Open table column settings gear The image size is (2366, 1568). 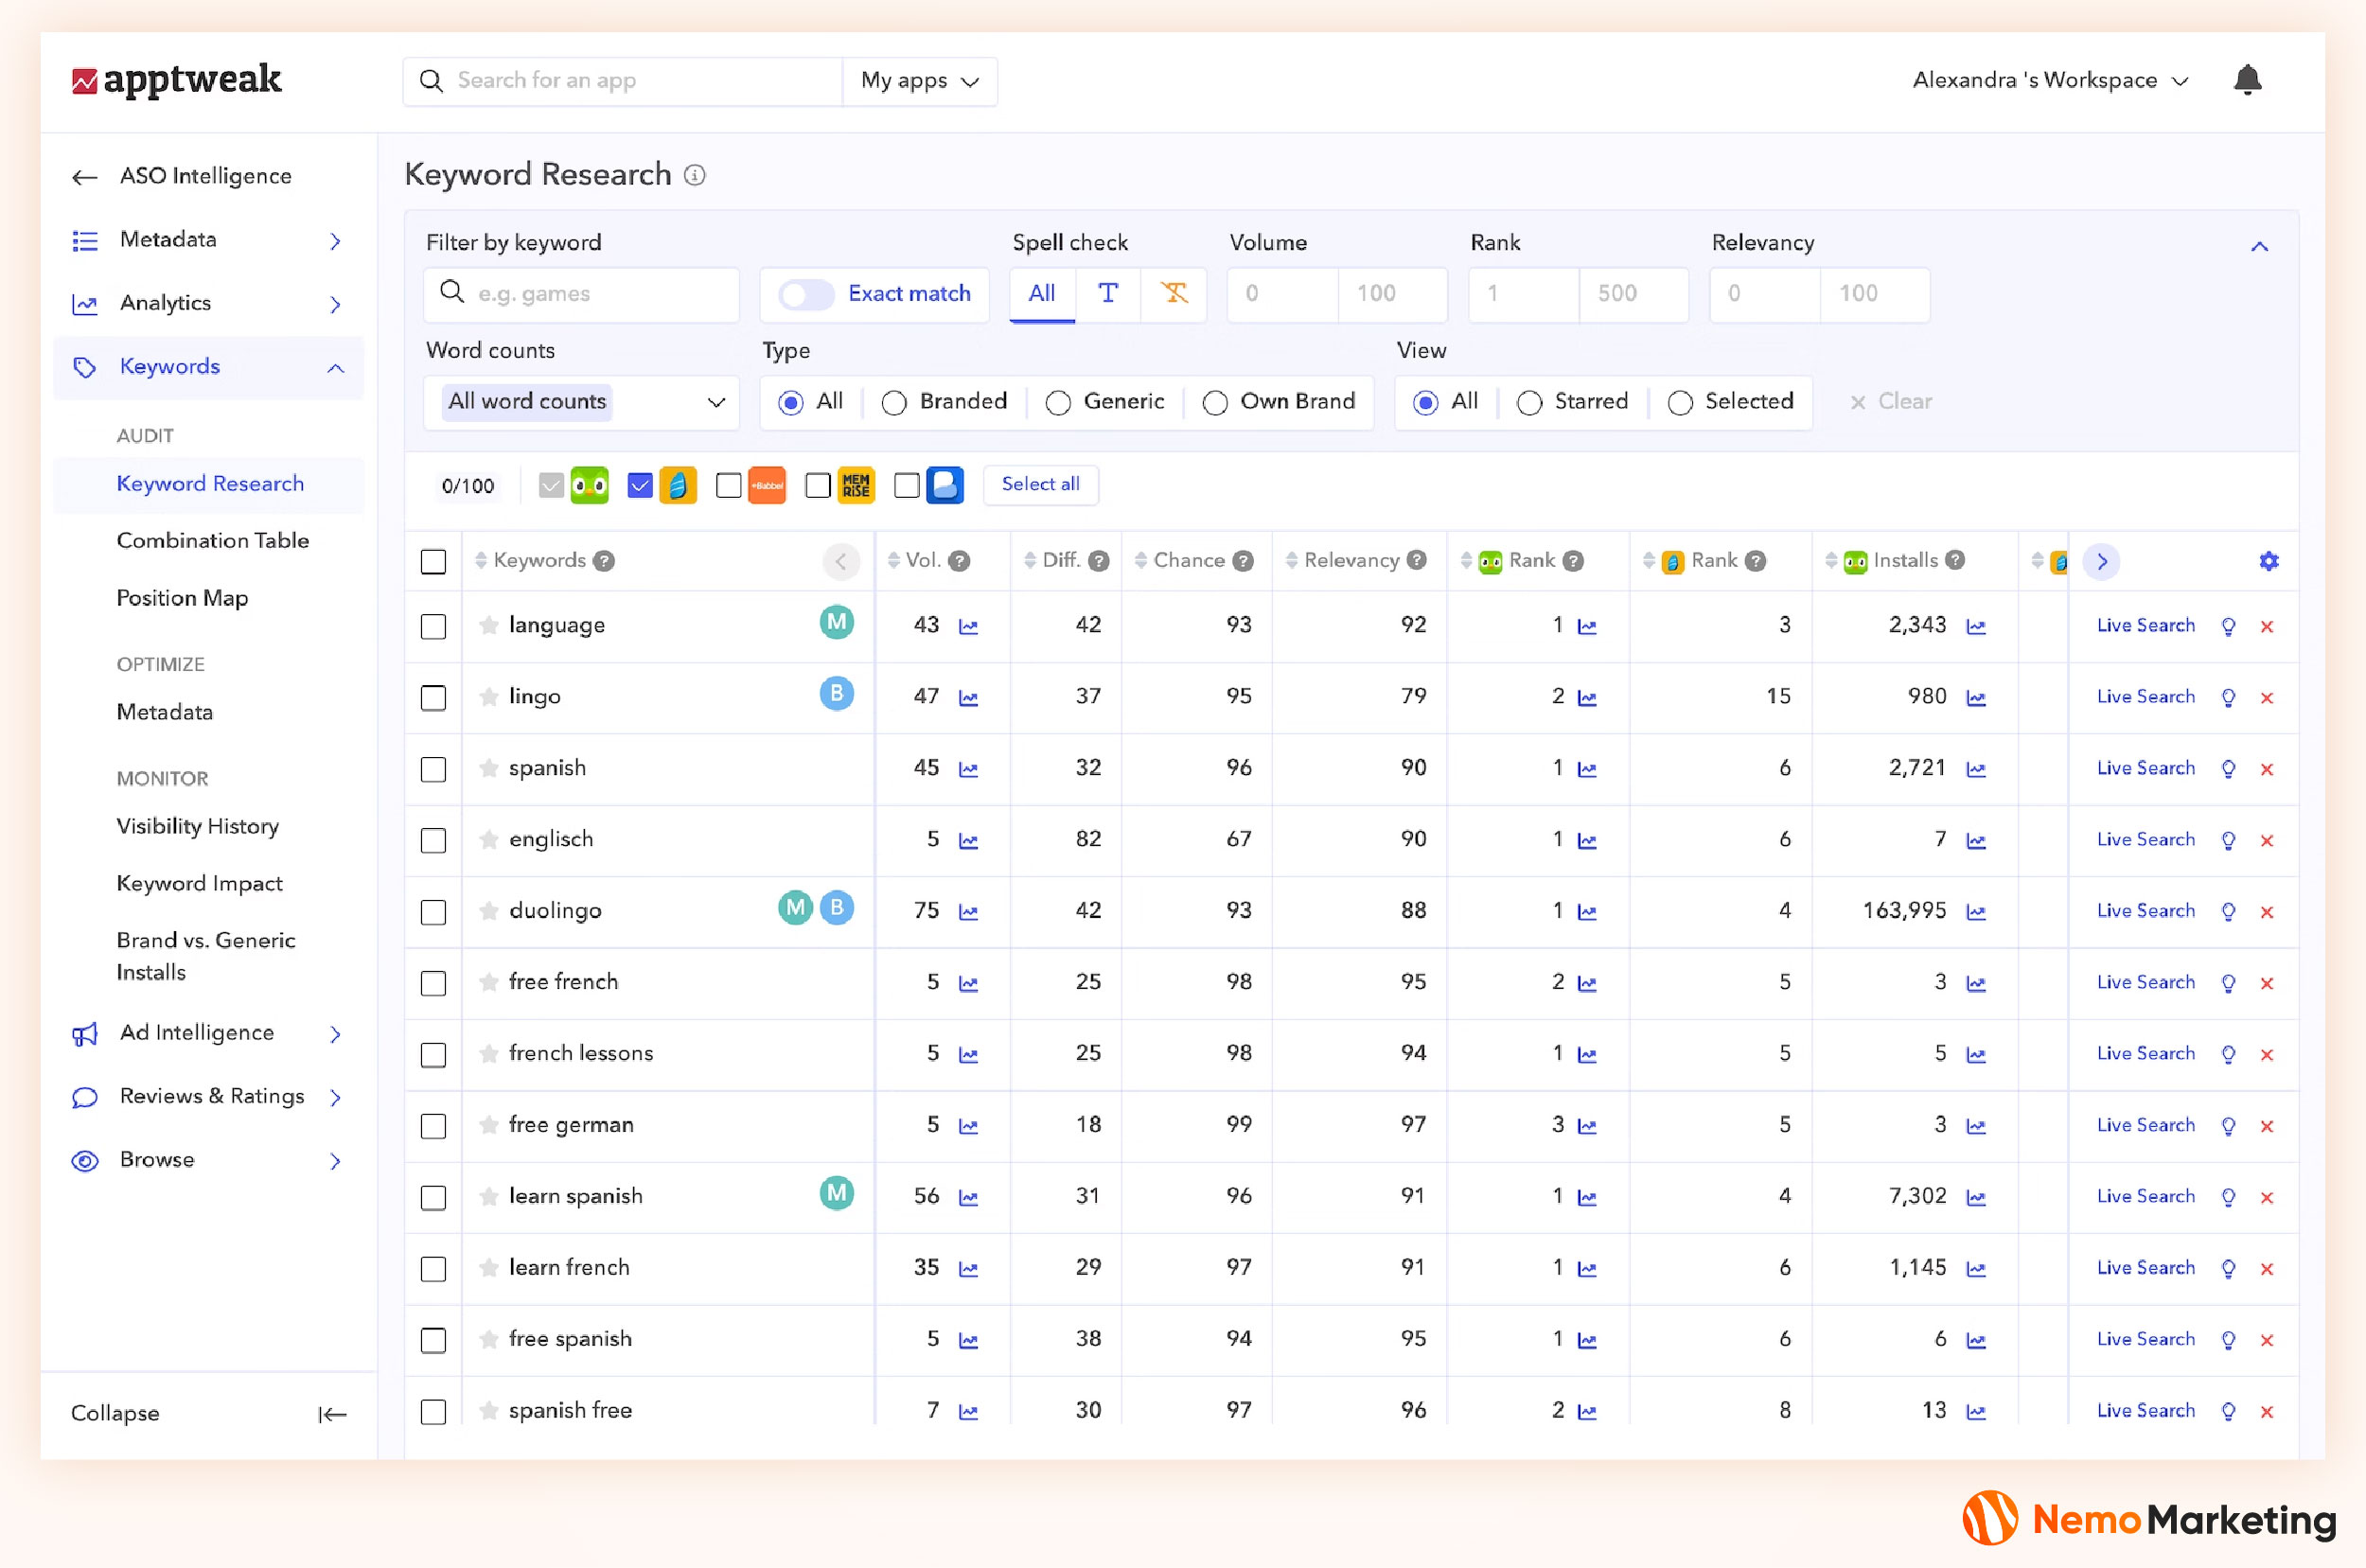(2268, 561)
